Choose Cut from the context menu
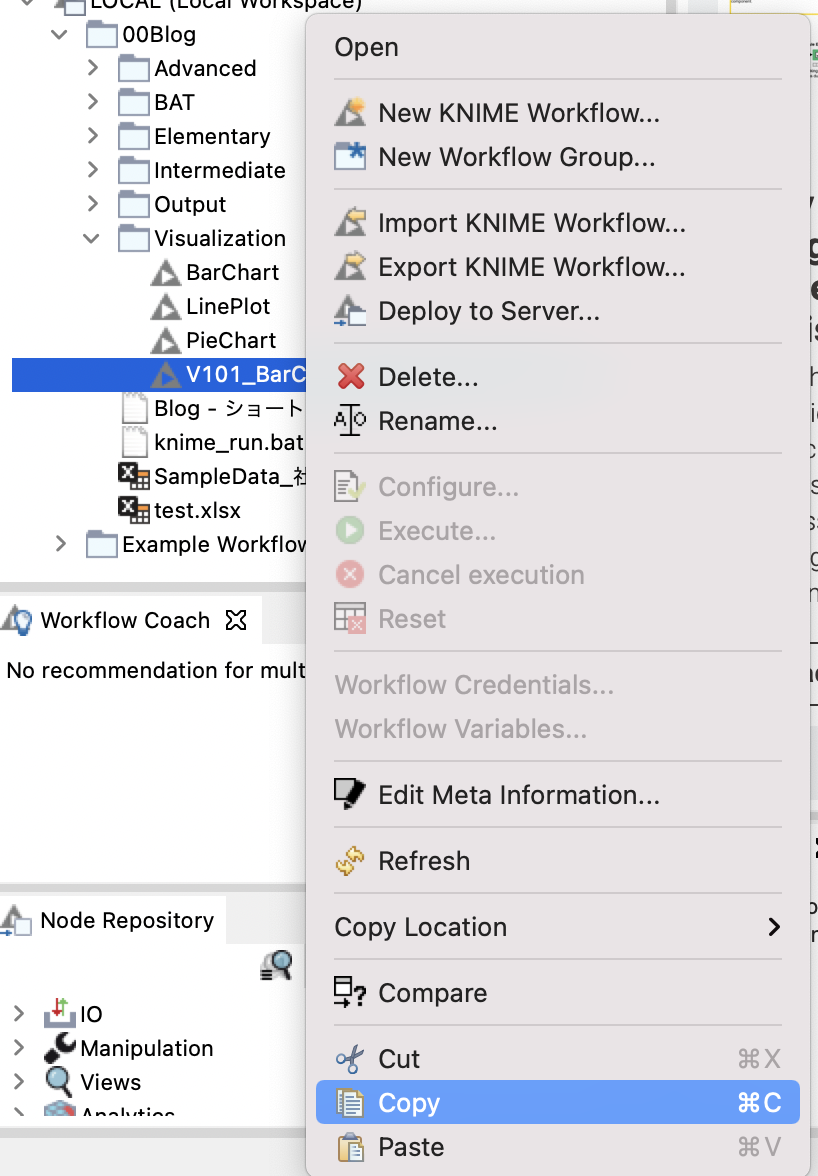 [558, 1059]
